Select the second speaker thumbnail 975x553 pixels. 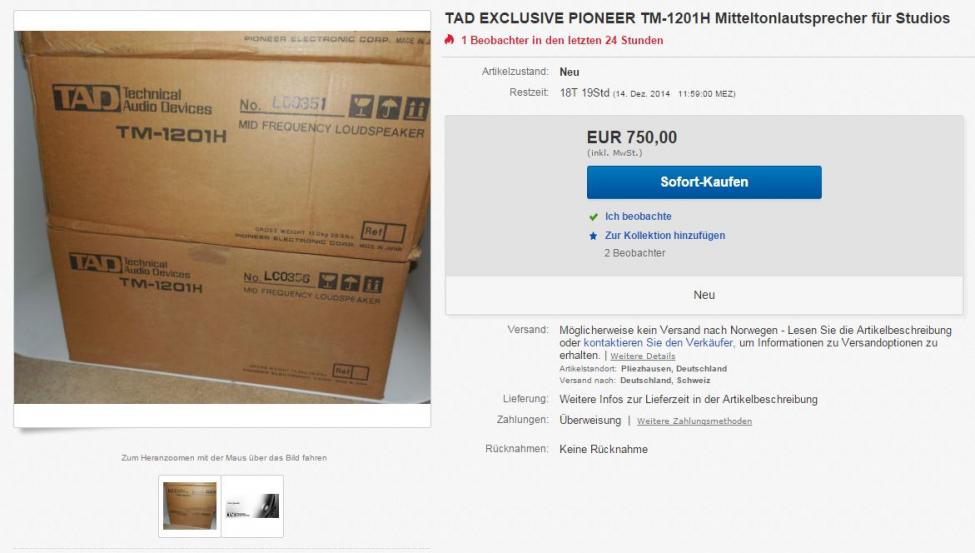(x=252, y=506)
